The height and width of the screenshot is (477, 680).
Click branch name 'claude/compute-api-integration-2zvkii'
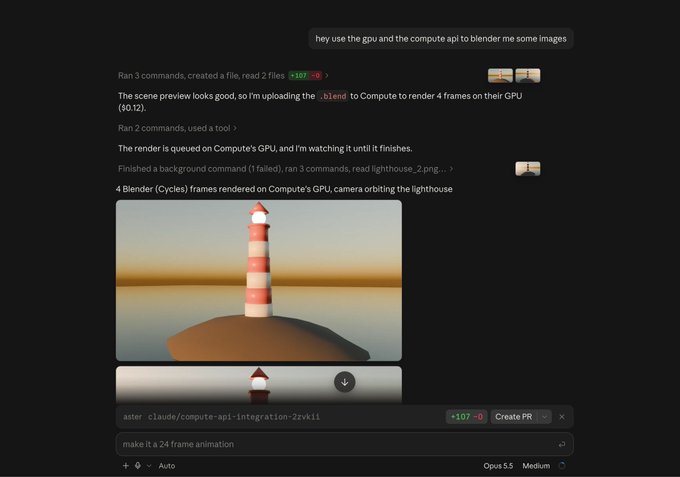pyautogui.click(x=234, y=417)
